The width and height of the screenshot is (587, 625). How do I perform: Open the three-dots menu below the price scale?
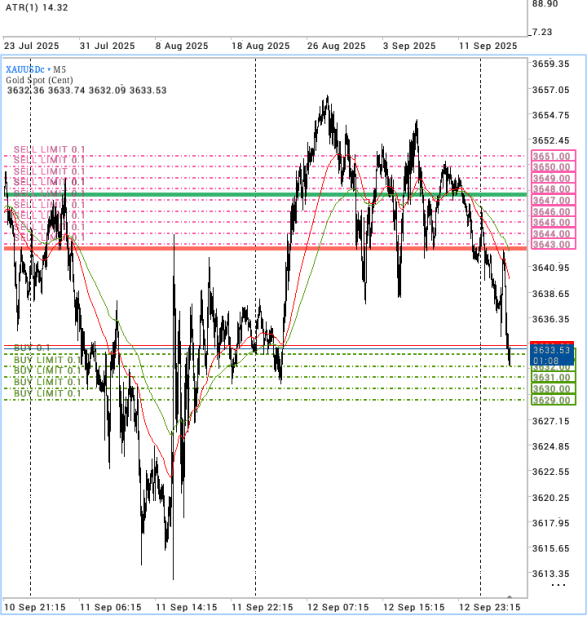click(x=558, y=585)
